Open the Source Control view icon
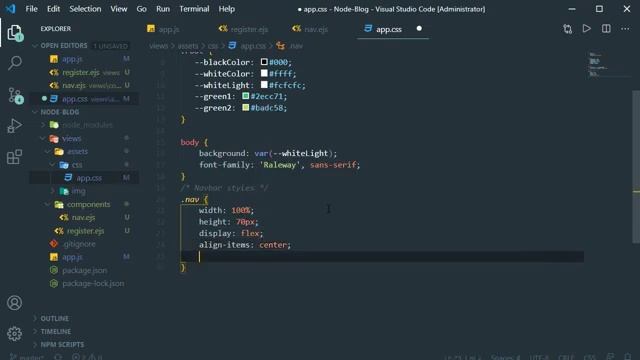This screenshot has width=640, height=360. (16, 96)
